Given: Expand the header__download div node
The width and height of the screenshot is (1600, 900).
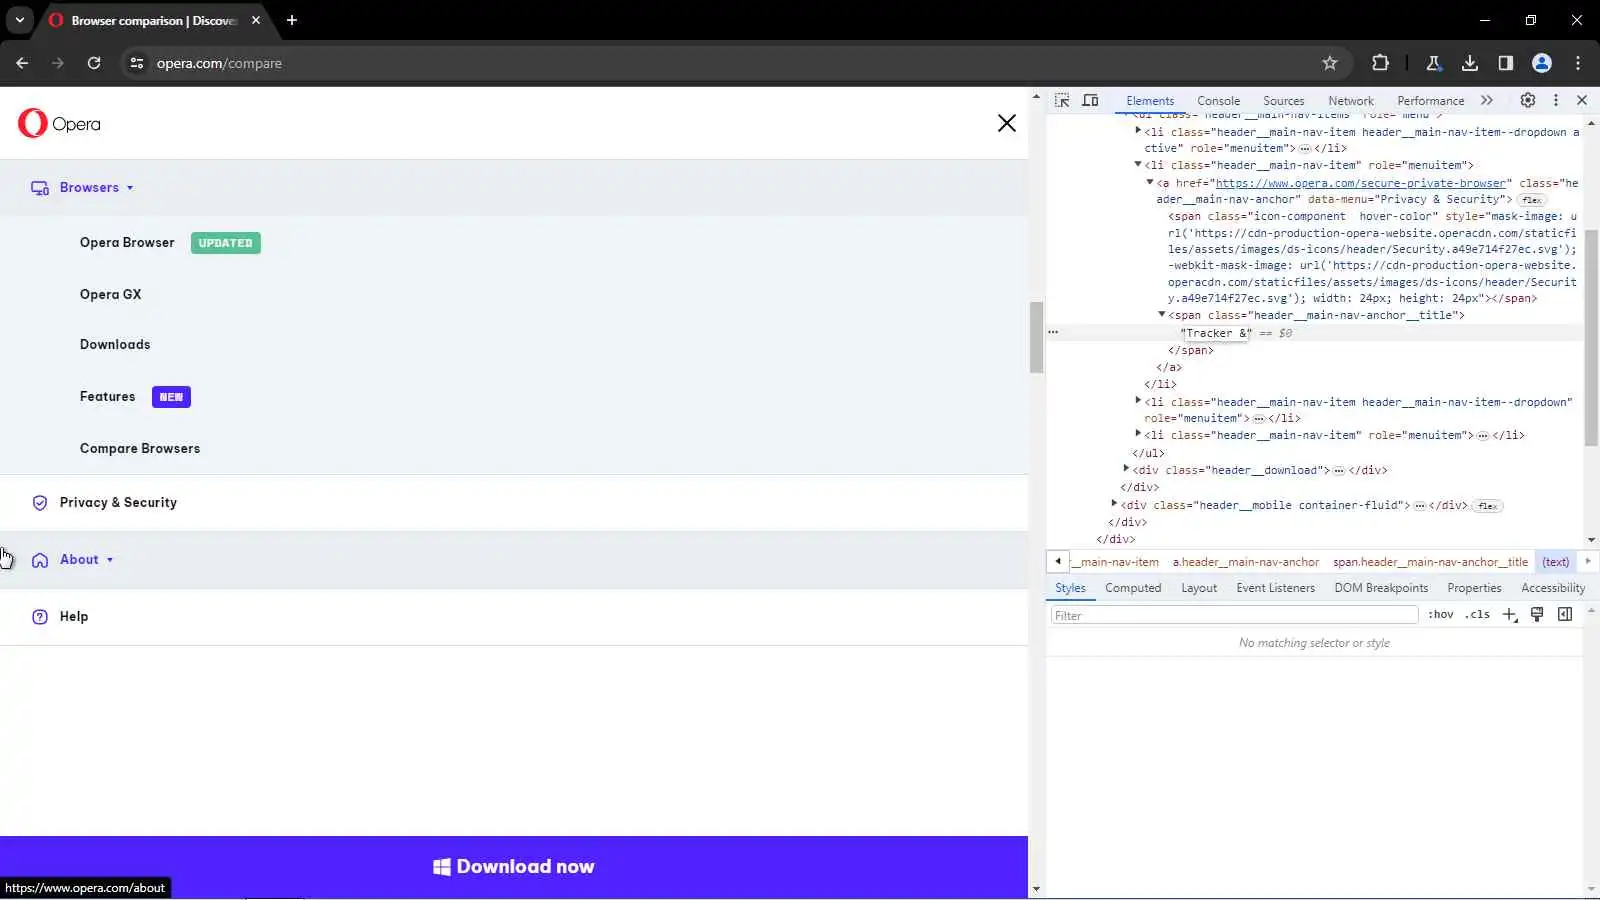Looking at the screenshot, I should pos(1126,469).
